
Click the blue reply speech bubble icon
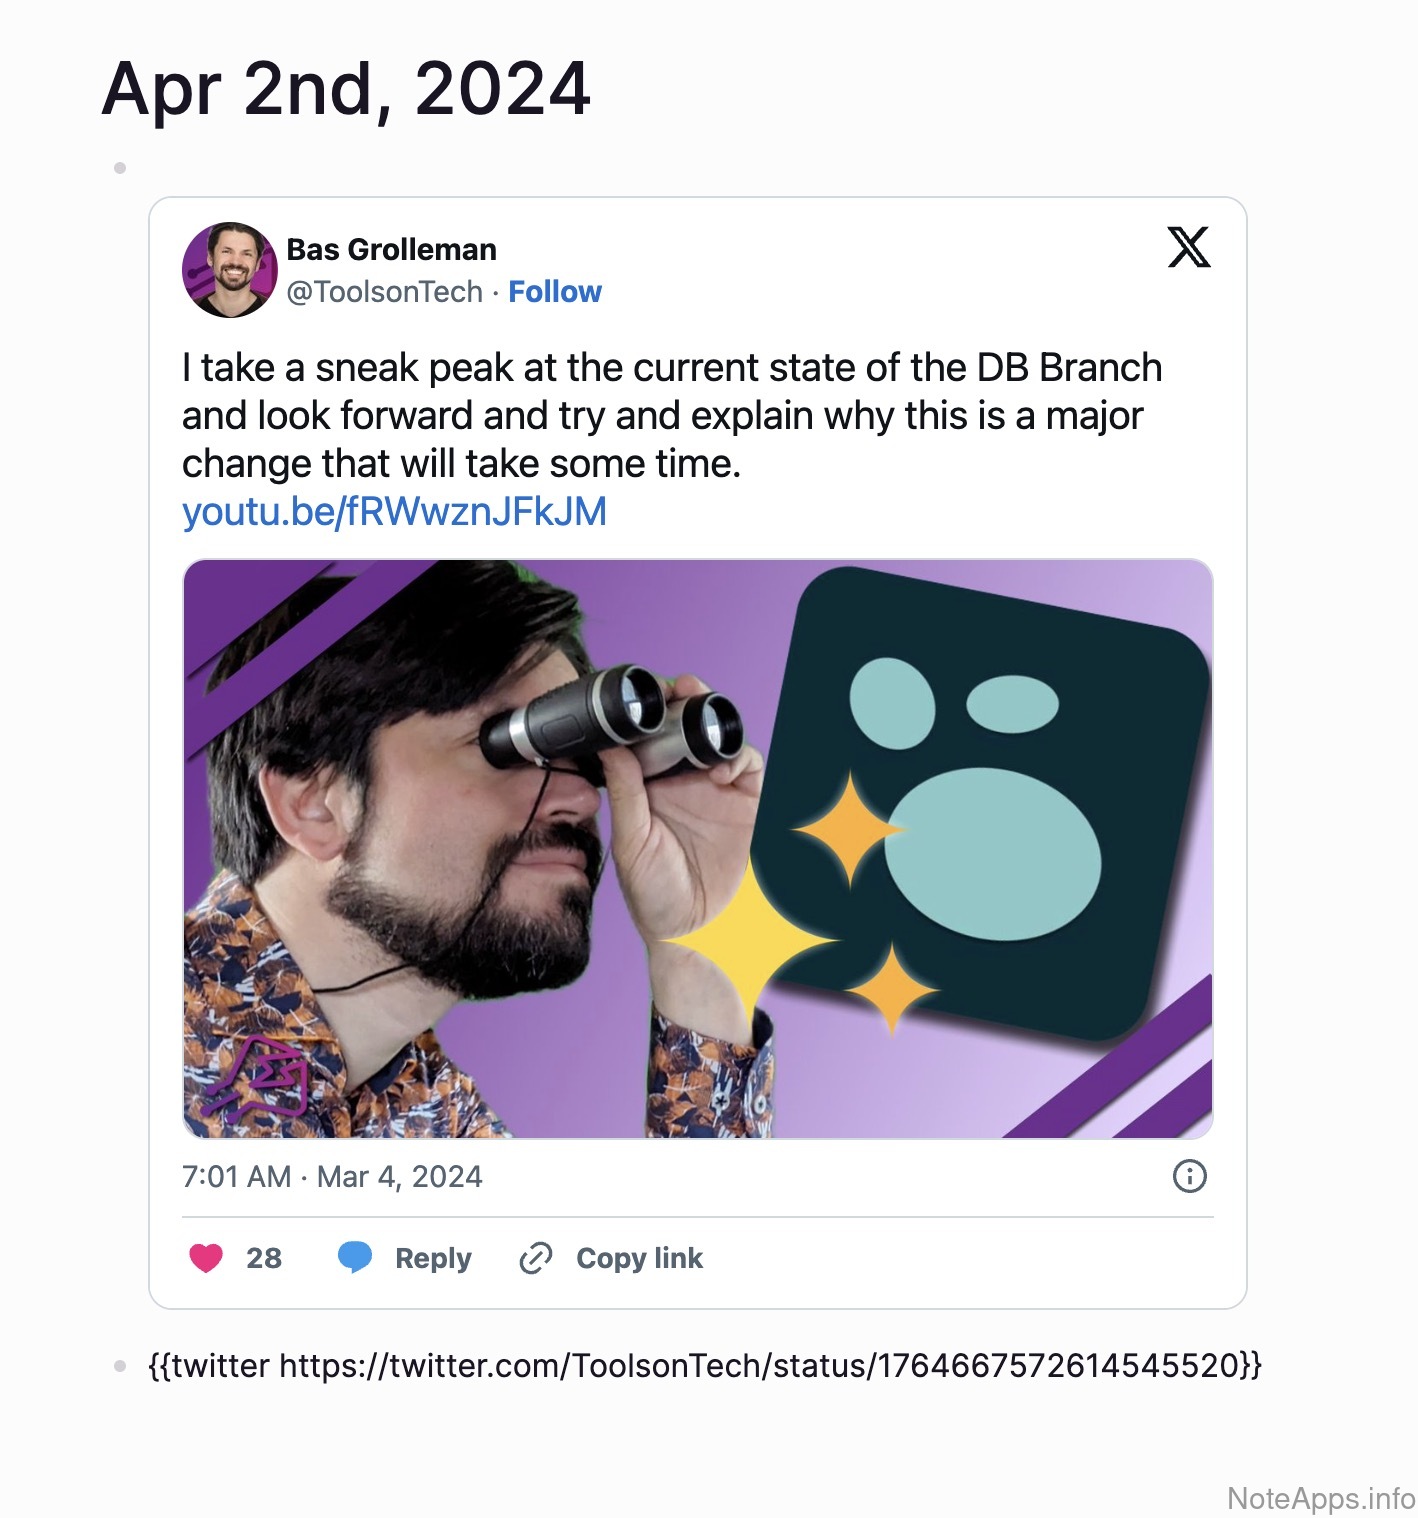(355, 1257)
